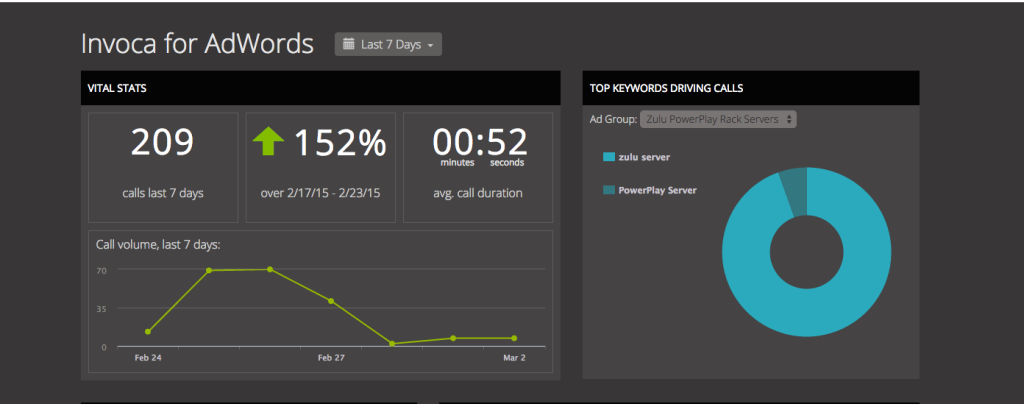Click the calendar icon in date selector
1024x404 pixels.
(348, 44)
